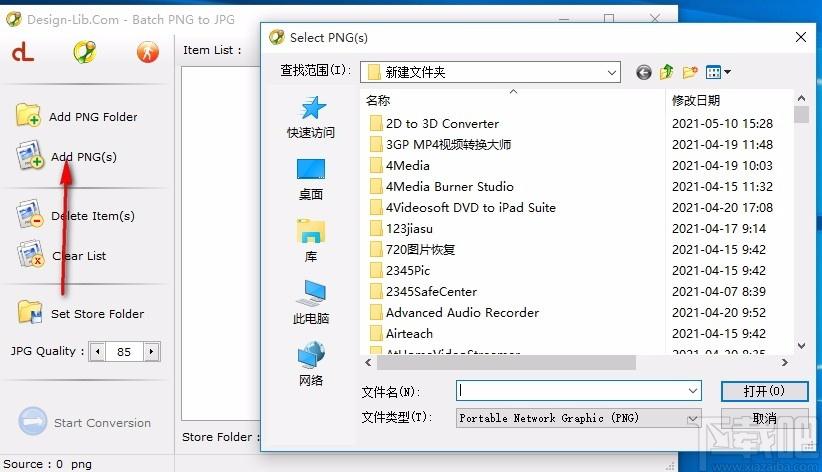
Task: Create new folder in dialog toolbar
Action: [x=690, y=72]
